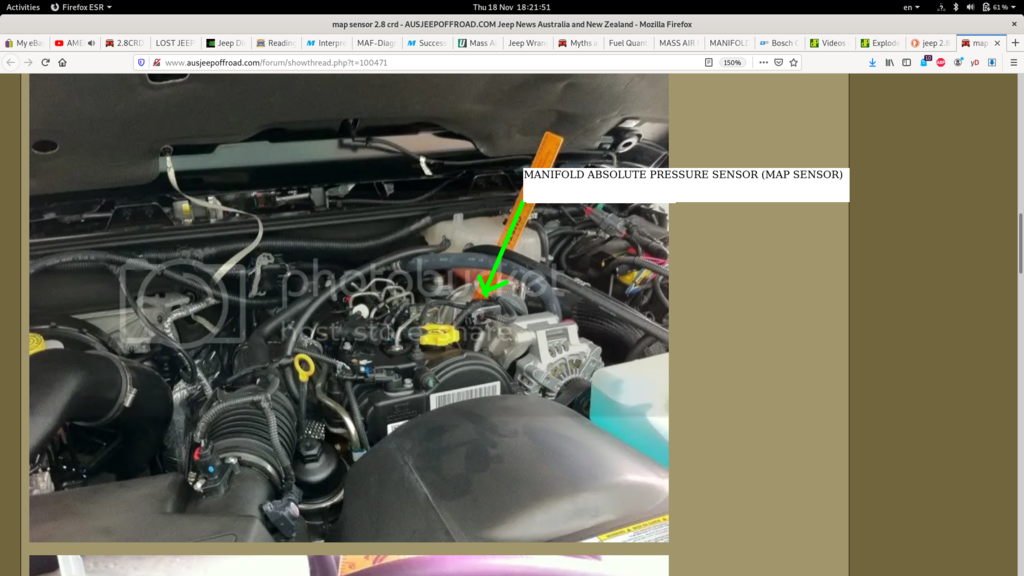Open the Firefox ESR app menu
This screenshot has width=1024, height=576.
[x=81, y=7]
